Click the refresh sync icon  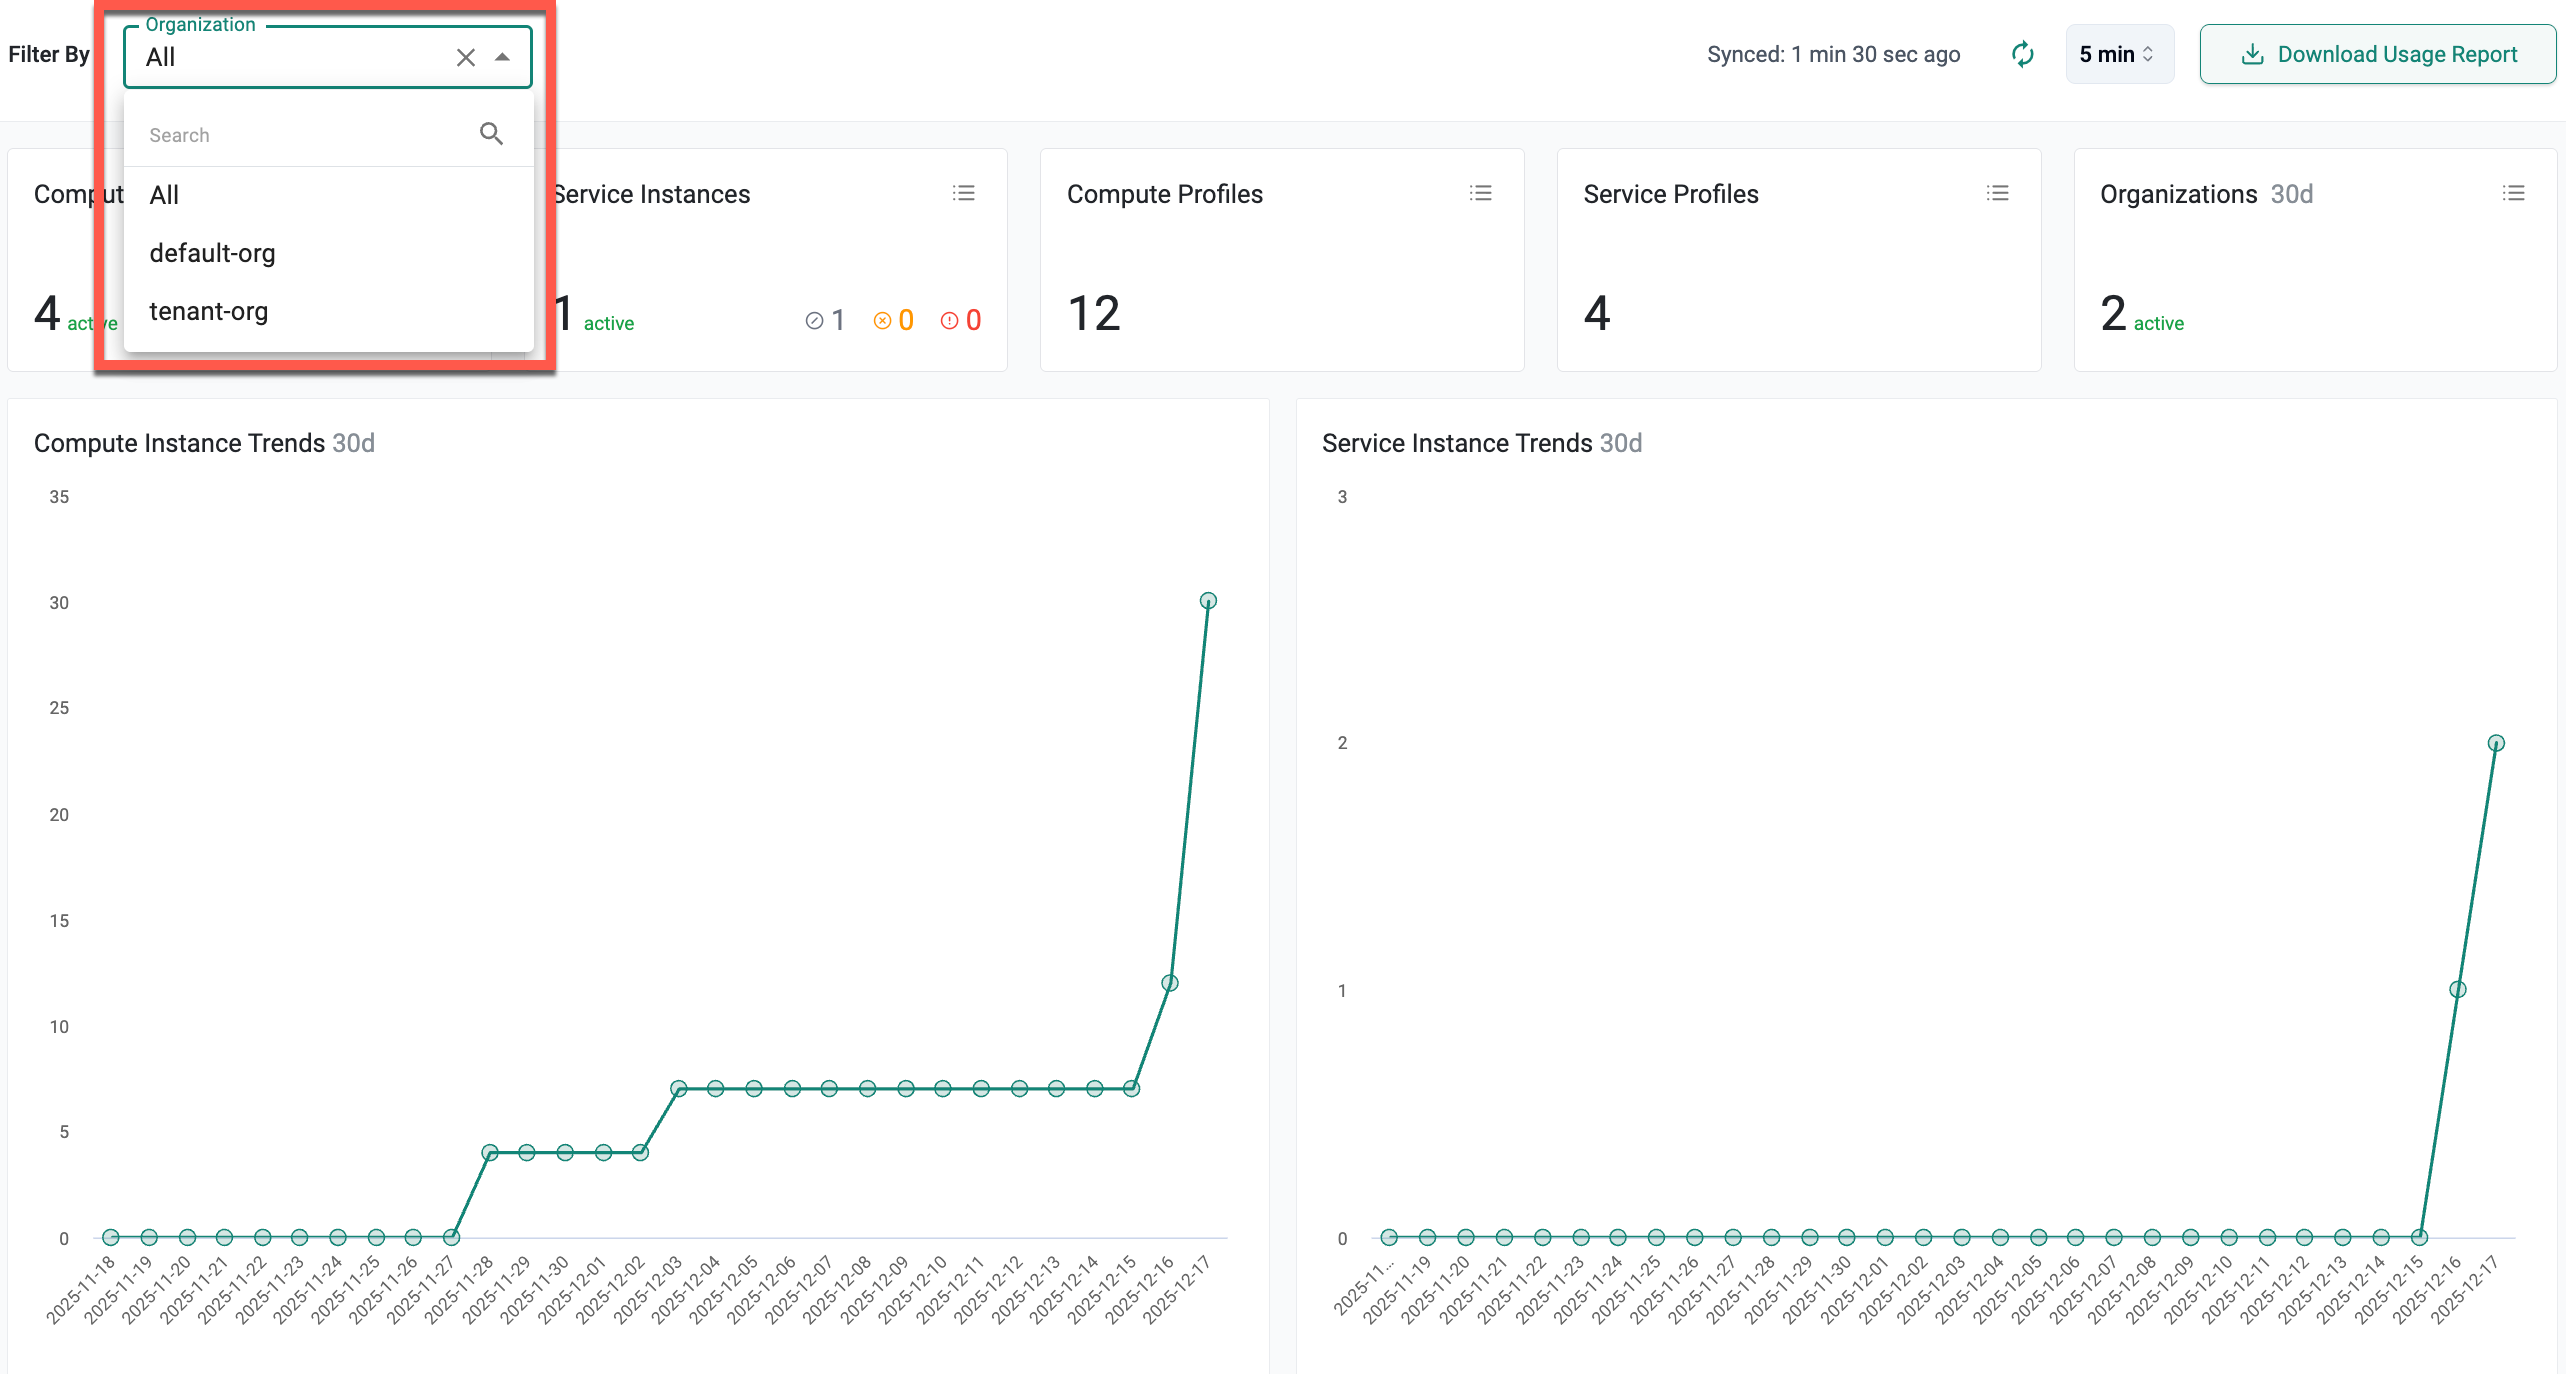pos(2022,54)
